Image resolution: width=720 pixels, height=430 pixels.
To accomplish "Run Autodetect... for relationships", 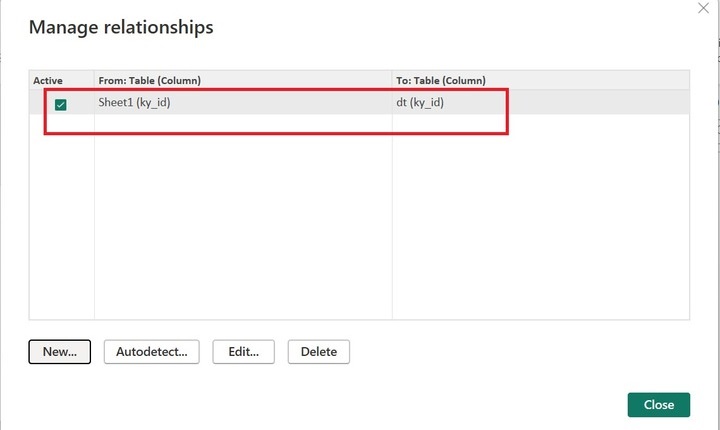I will (x=152, y=351).
